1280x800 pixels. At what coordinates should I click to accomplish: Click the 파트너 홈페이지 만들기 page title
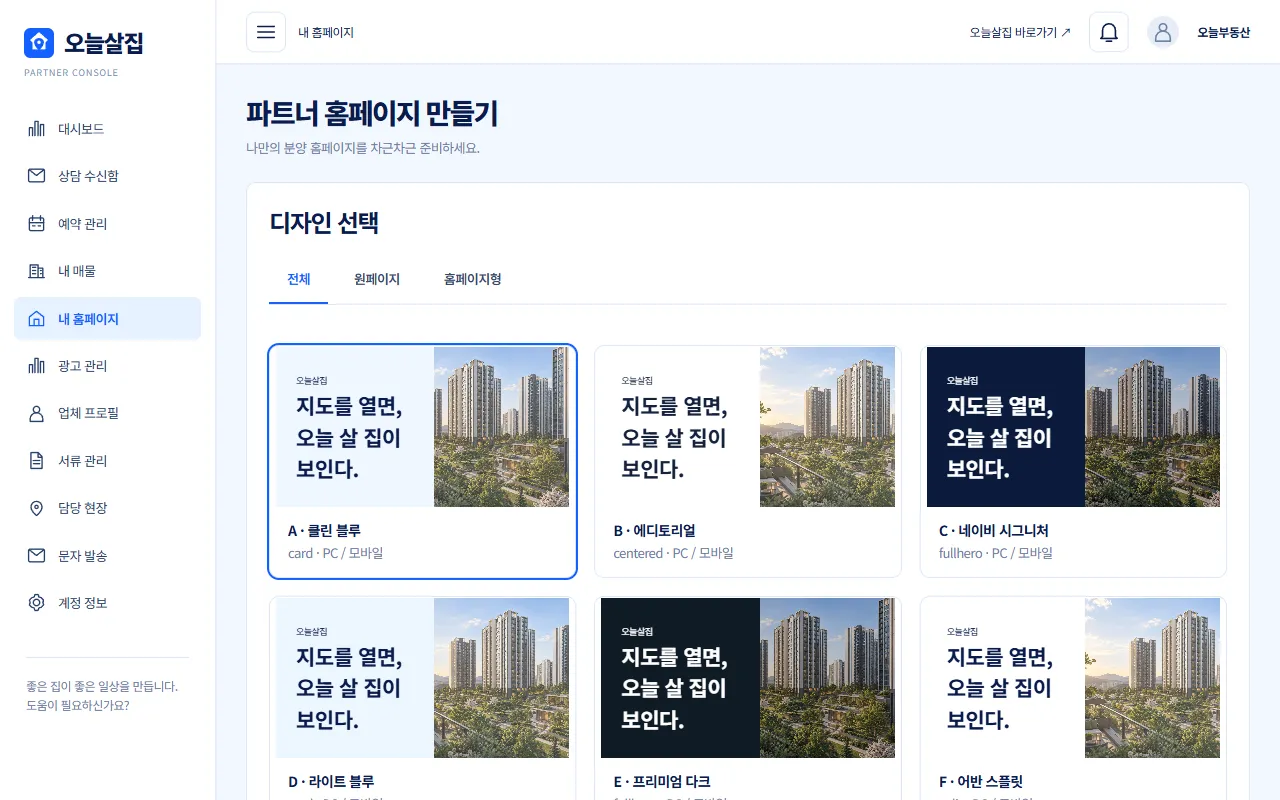pyautogui.click(x=372, y=114)
